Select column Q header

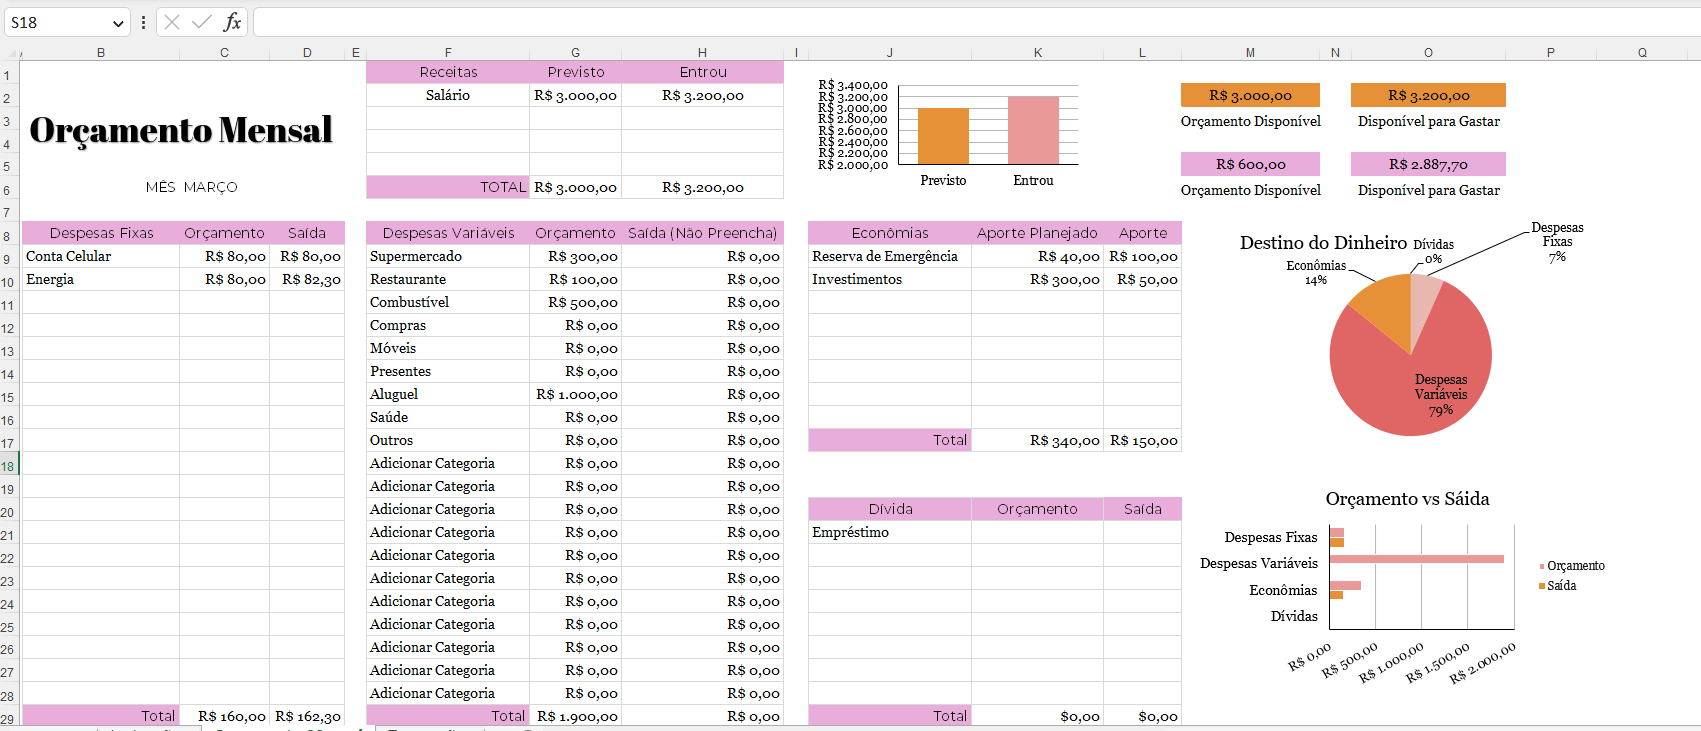coord(1642,53)
